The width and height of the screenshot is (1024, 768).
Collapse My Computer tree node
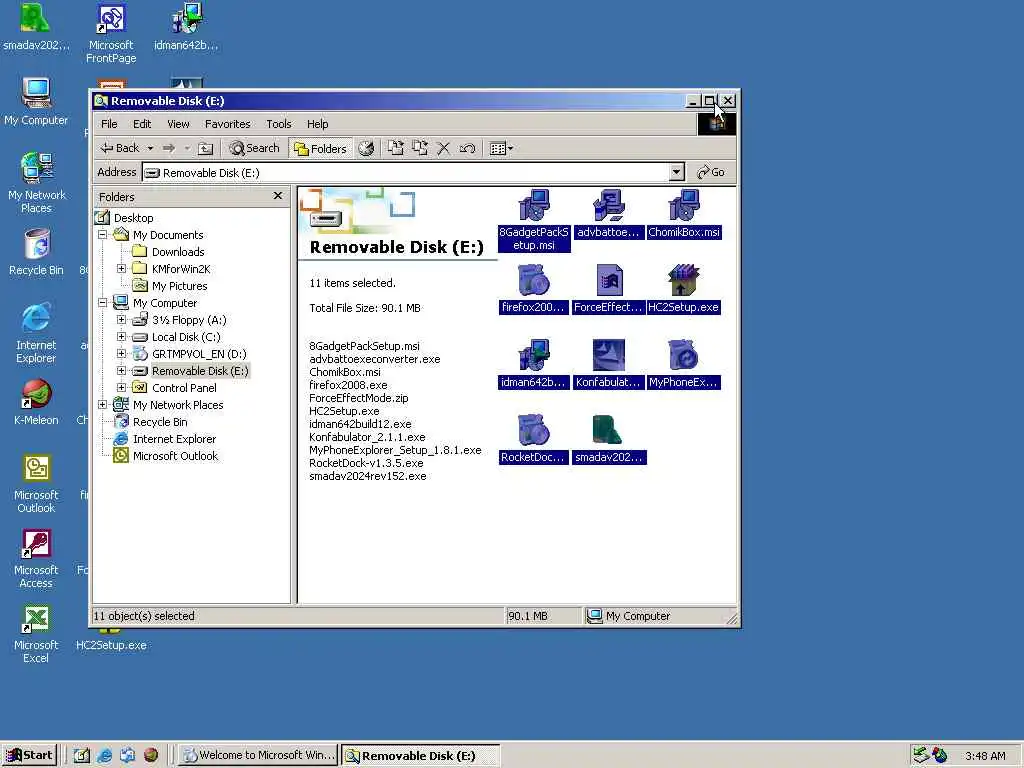point(103,302)
